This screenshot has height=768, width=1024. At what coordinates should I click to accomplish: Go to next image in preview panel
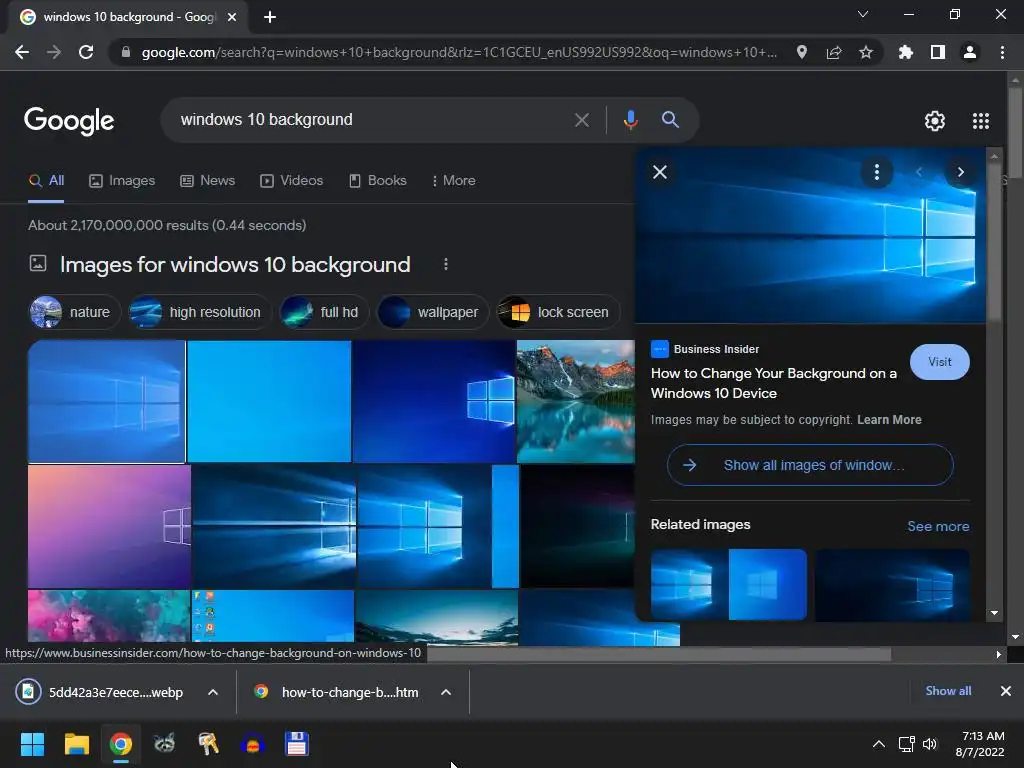(x=960, y=172)
